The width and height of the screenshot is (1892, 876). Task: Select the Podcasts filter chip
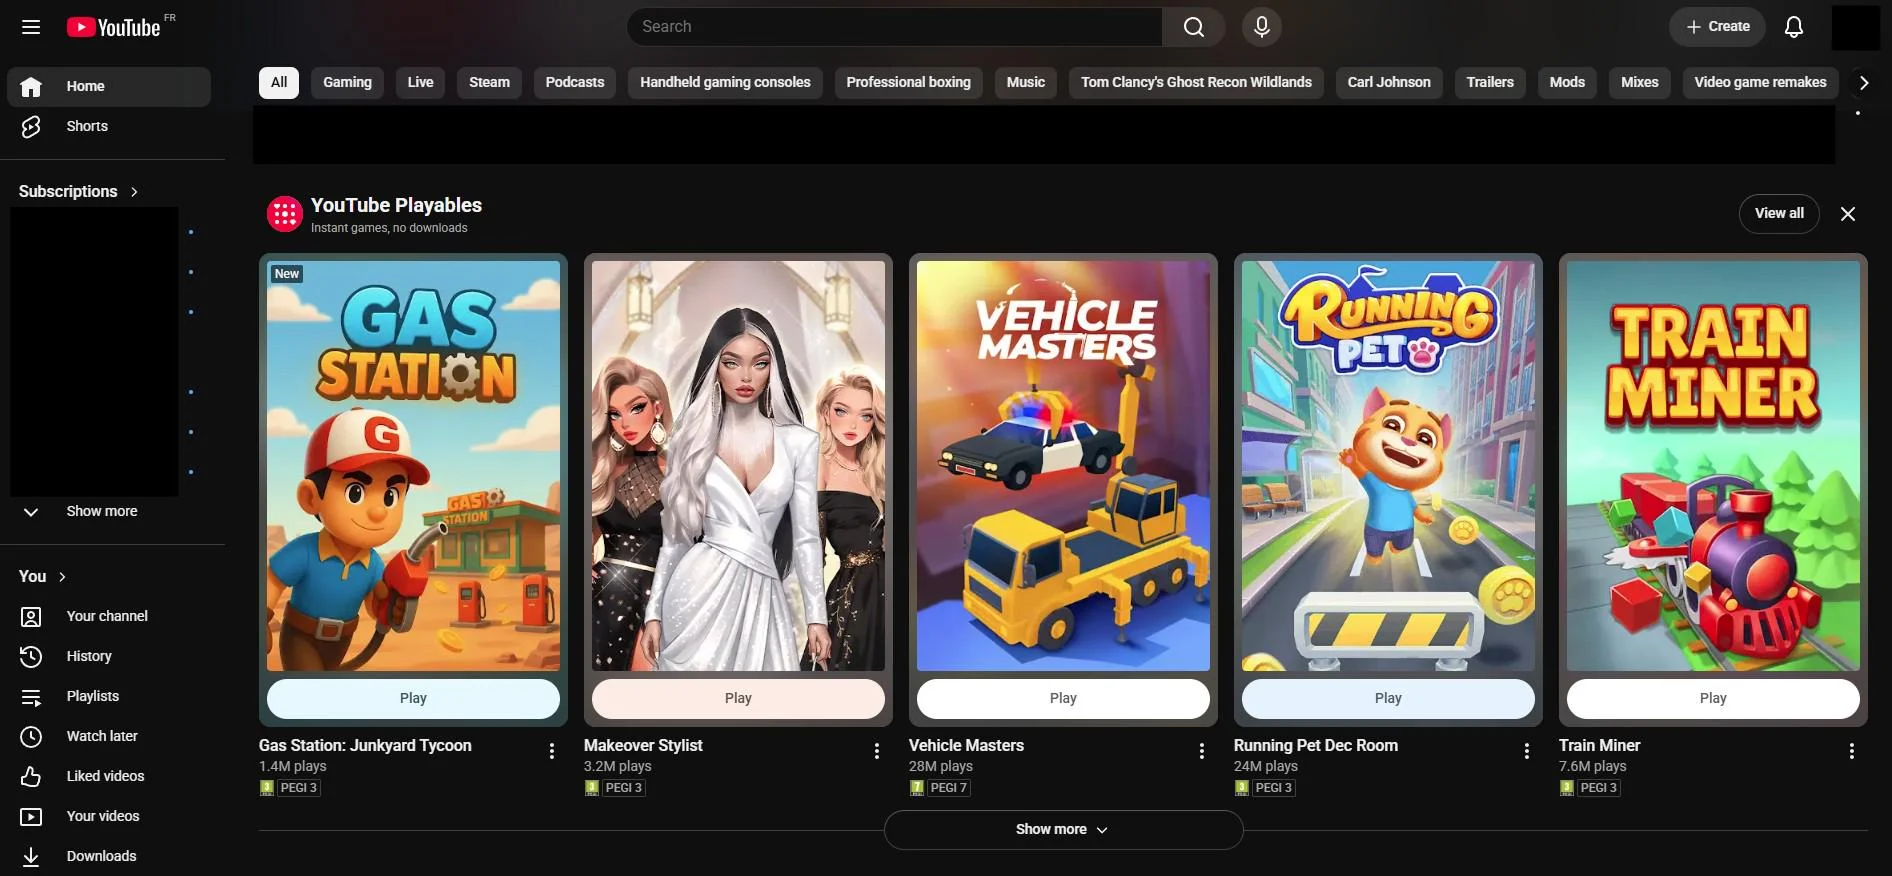click(x=575, y=83)
